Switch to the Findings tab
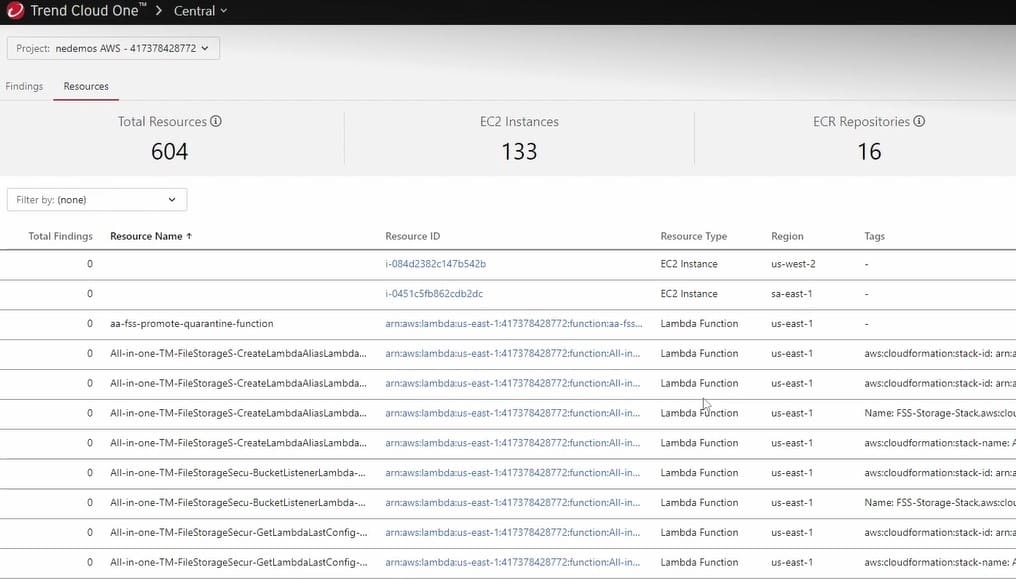Screen dimensions: 1016x579 pos(24,86)
